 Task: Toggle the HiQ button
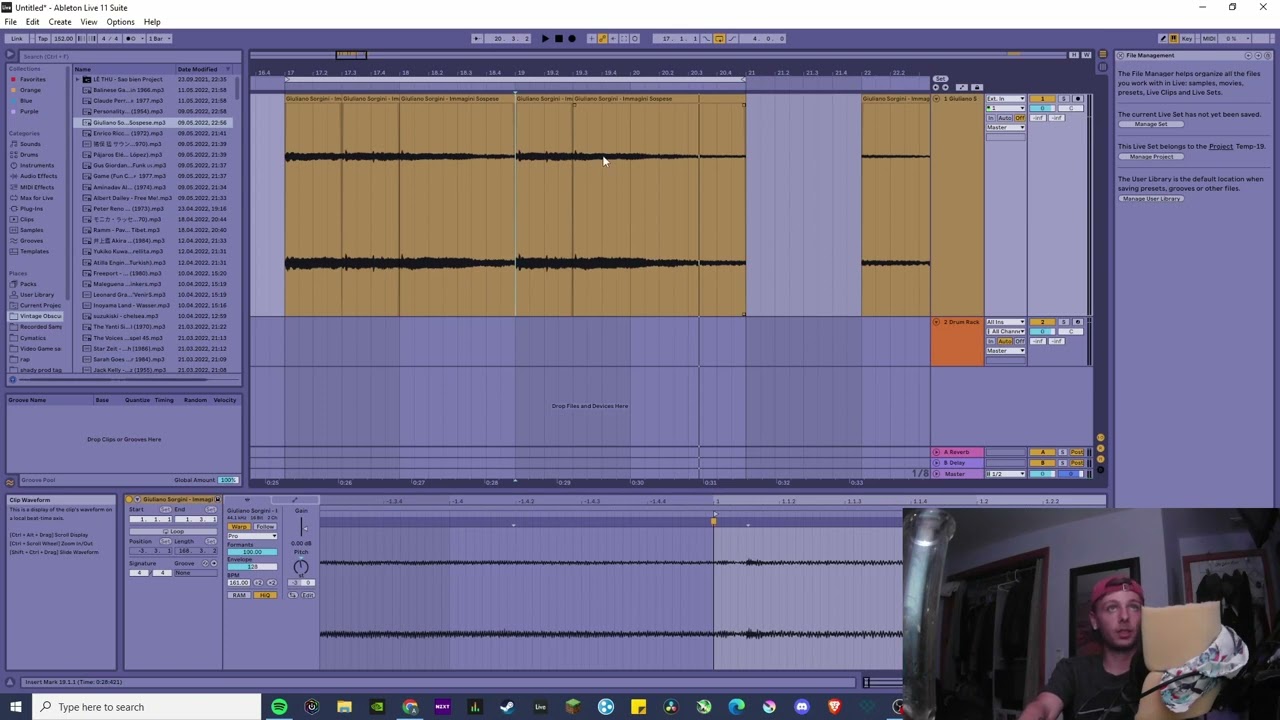(265, 595)
